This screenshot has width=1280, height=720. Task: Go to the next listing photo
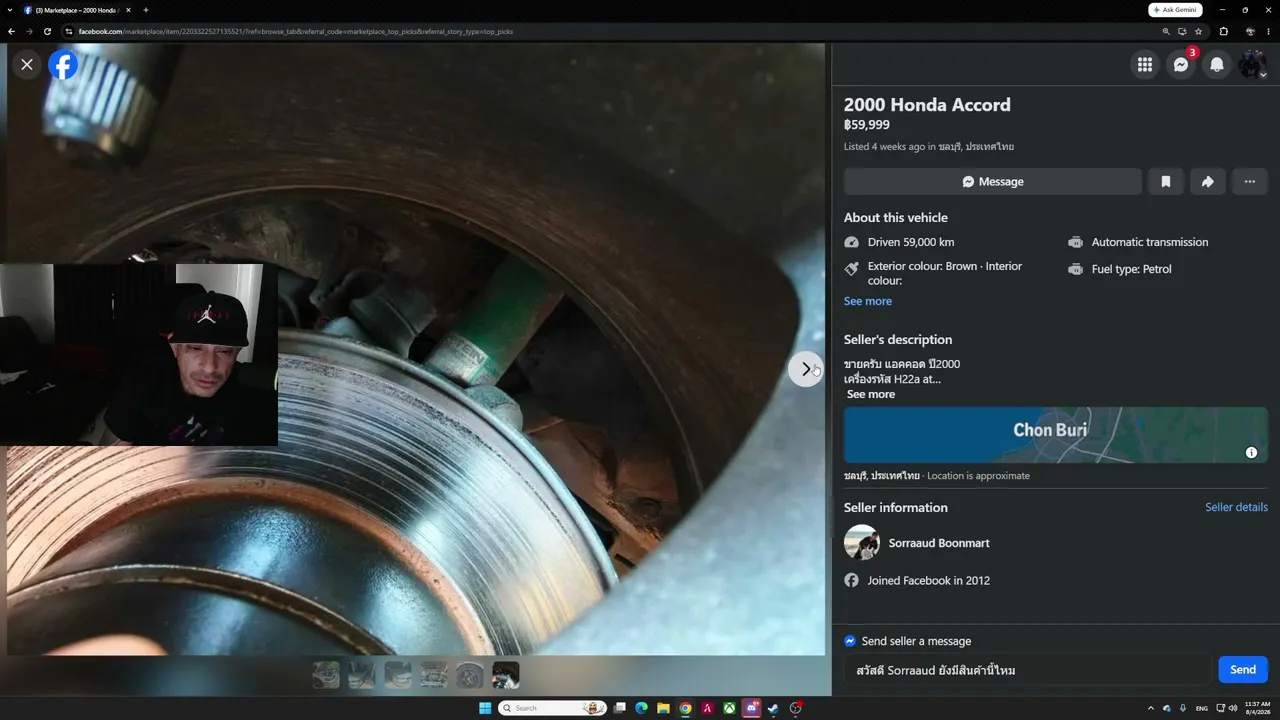[x=806, y=369]
